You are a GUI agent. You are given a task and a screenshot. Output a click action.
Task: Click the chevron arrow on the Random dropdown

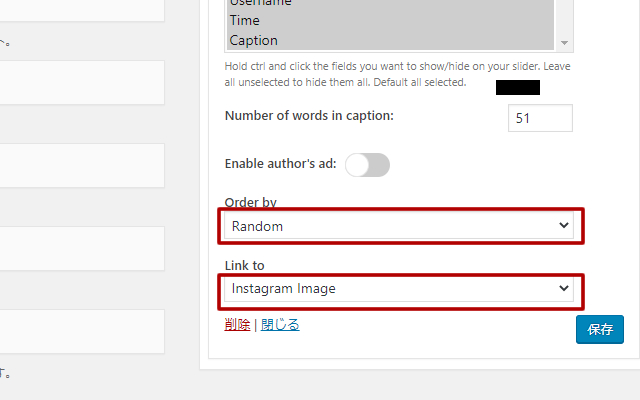(x=564, y=226)
